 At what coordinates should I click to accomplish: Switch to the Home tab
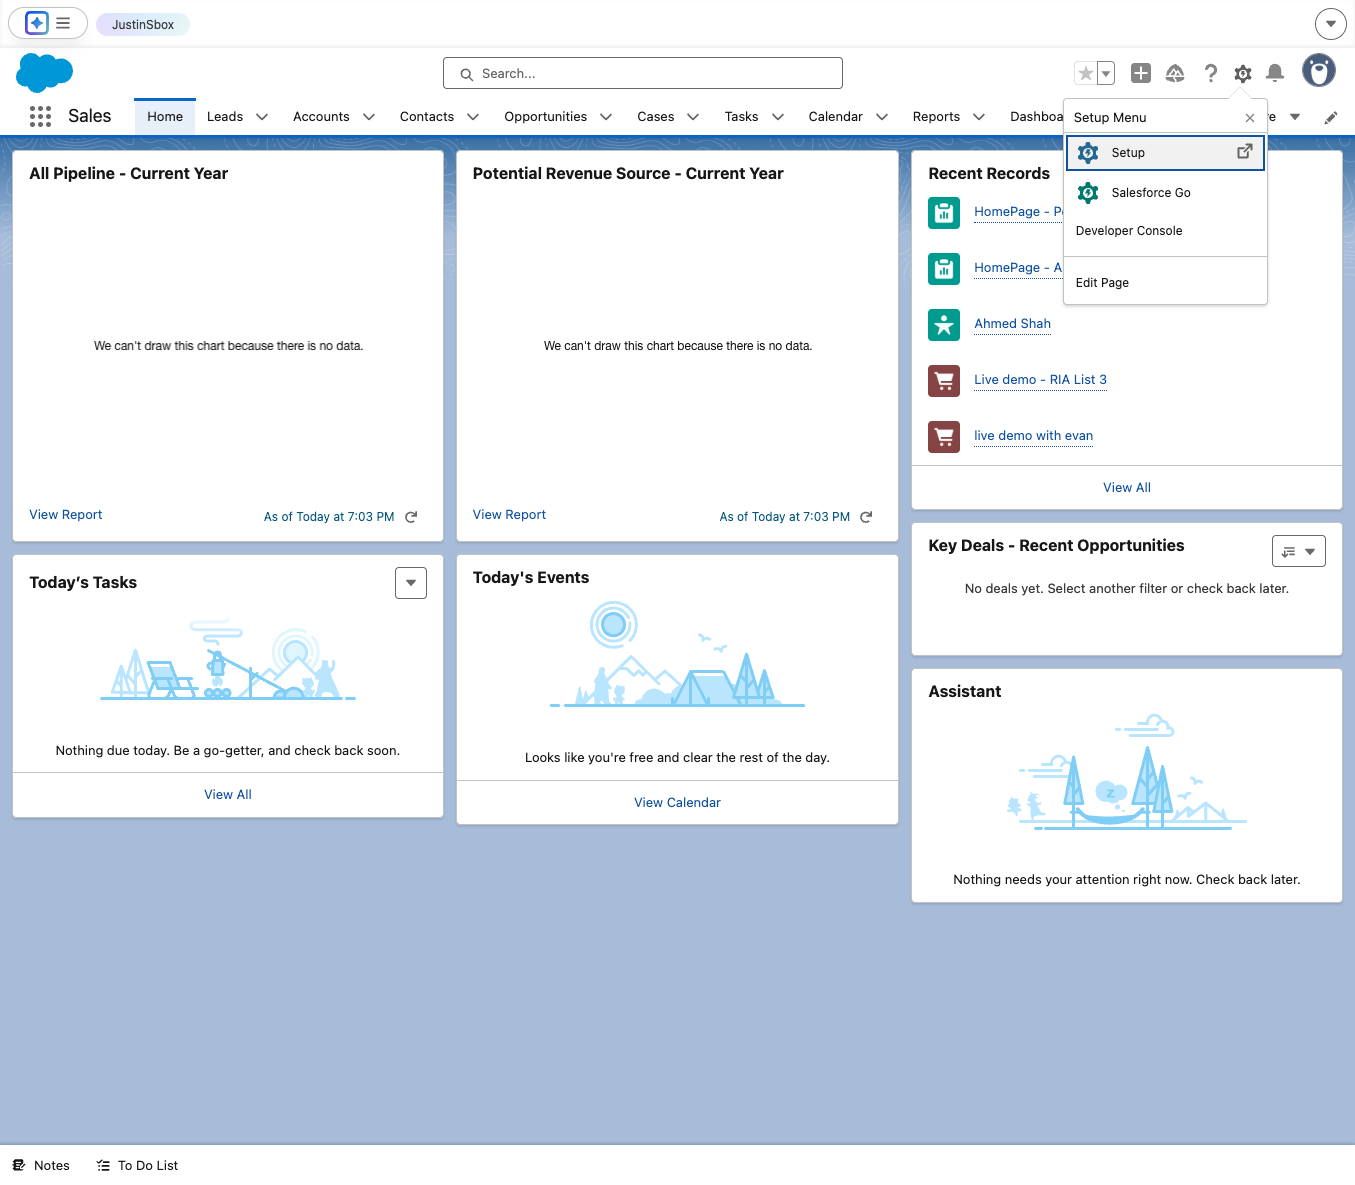tap(165, 117)
